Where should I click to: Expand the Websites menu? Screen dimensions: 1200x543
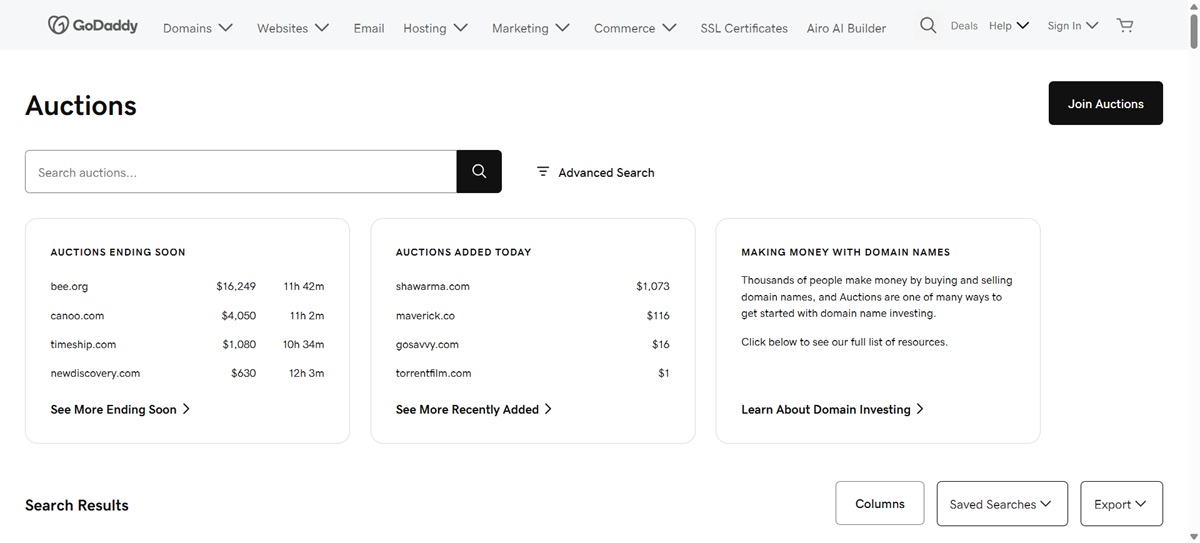293,28
